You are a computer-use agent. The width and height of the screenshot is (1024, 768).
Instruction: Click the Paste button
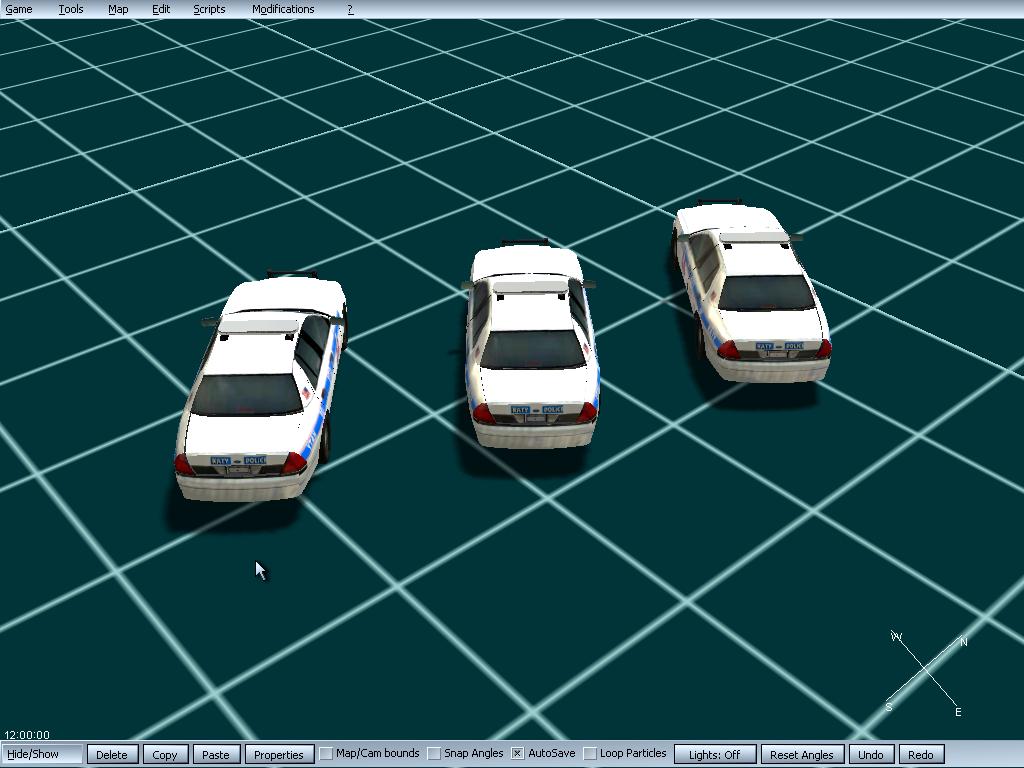click(216, 754)
